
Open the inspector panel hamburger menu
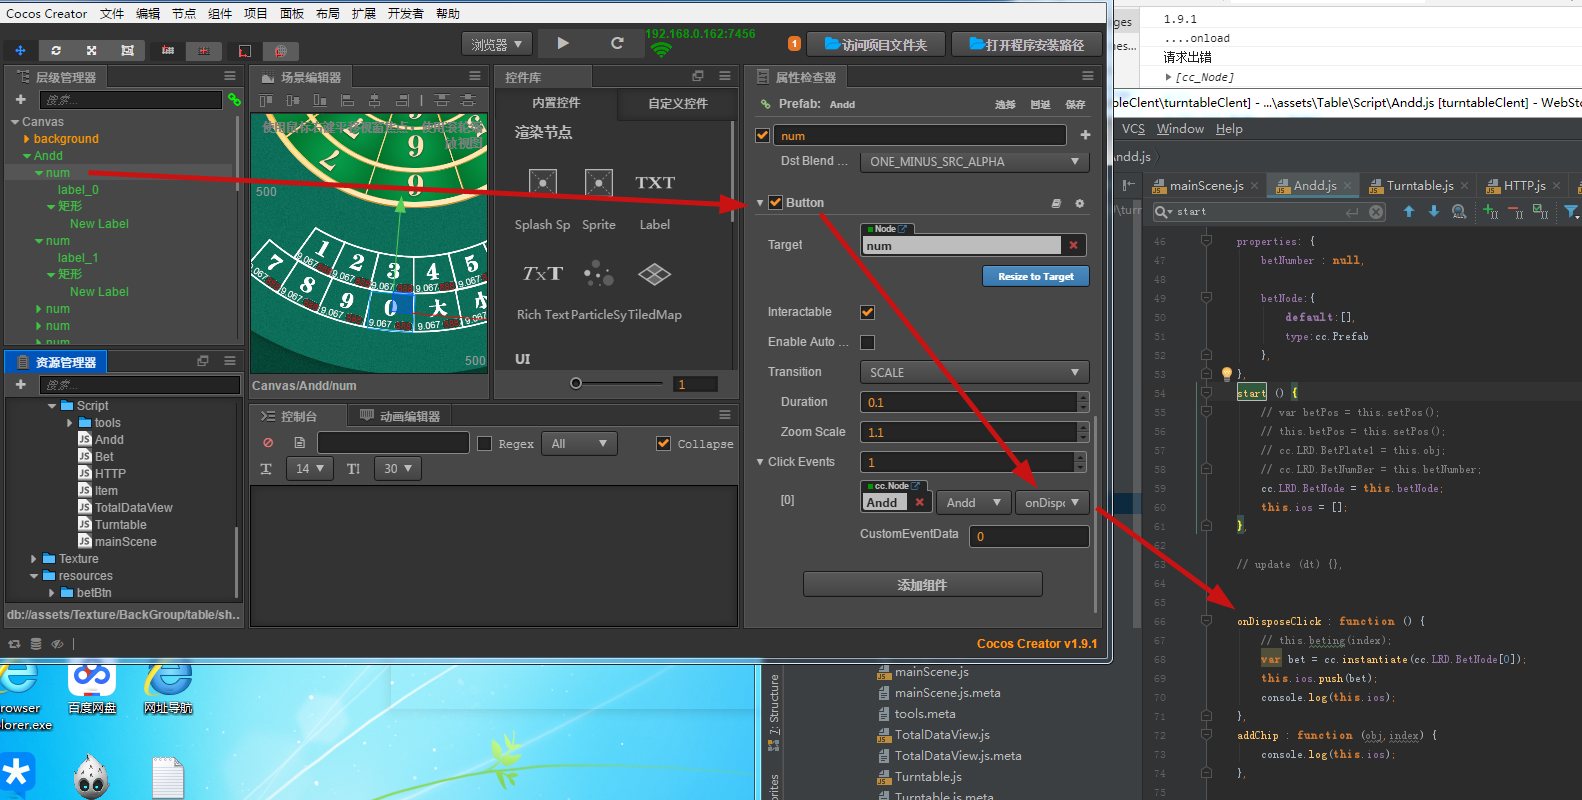coord(1088,76)
